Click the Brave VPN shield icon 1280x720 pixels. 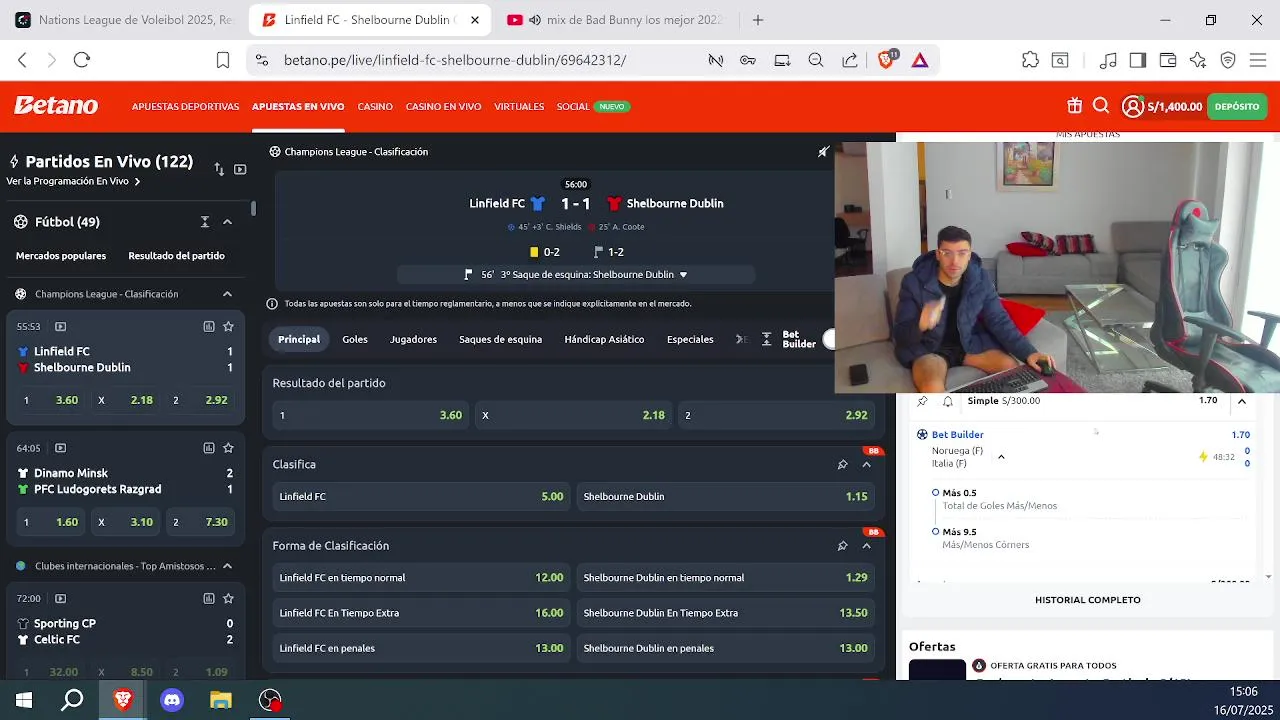(1228, 60)
